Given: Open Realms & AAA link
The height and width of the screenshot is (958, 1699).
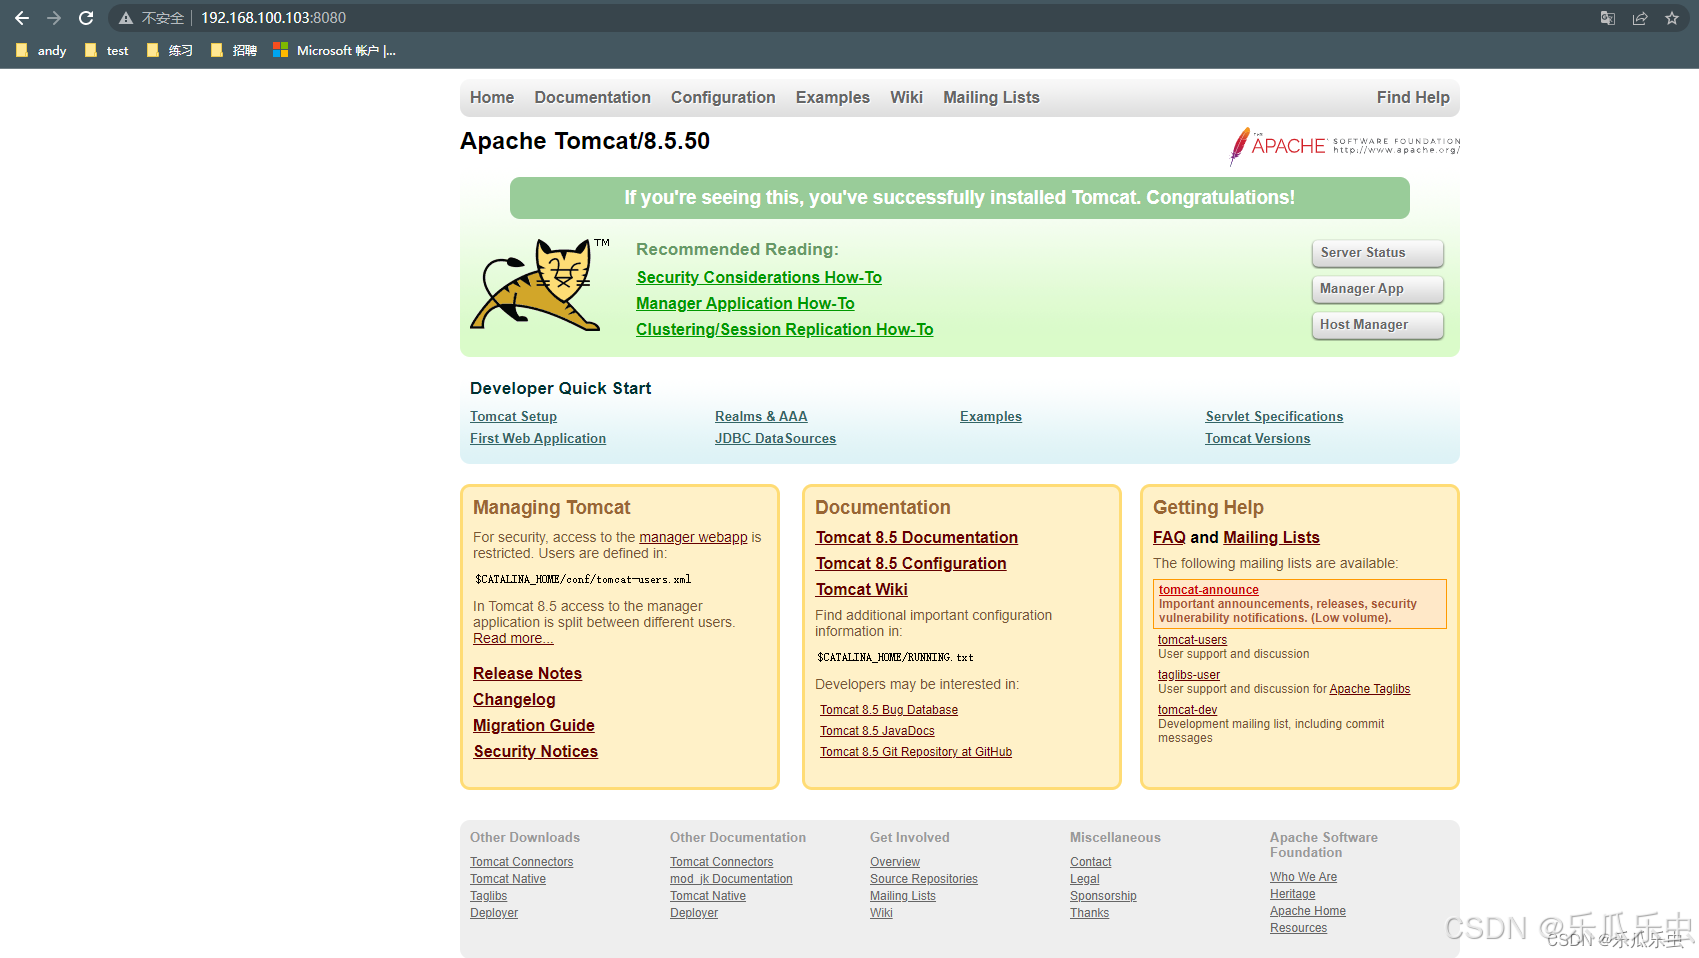Looking at the screenshot, I should (x=761, y=416).
